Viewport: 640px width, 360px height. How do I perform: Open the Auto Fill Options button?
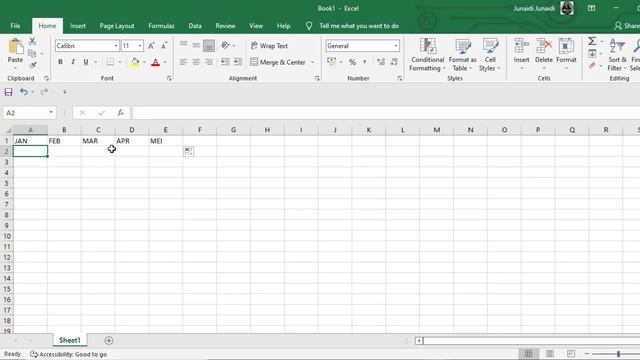pyautogui.click(x=189, y=151)
